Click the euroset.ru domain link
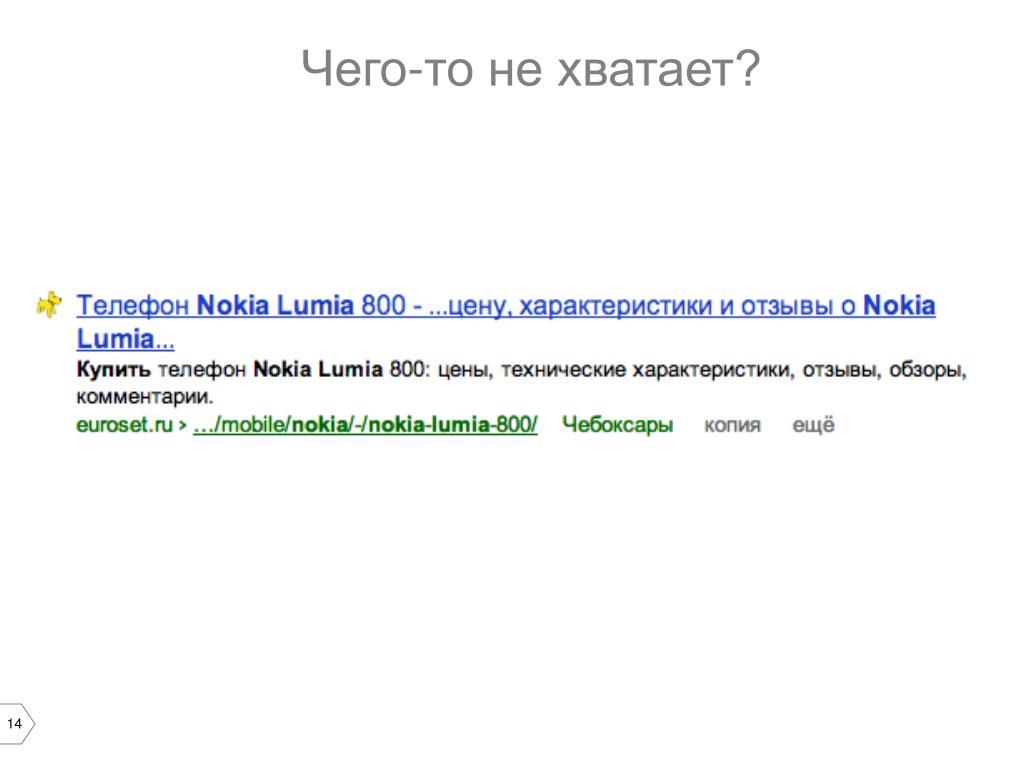The width and height of the screenshot is (1024, 768). click(x=124, y=424)
